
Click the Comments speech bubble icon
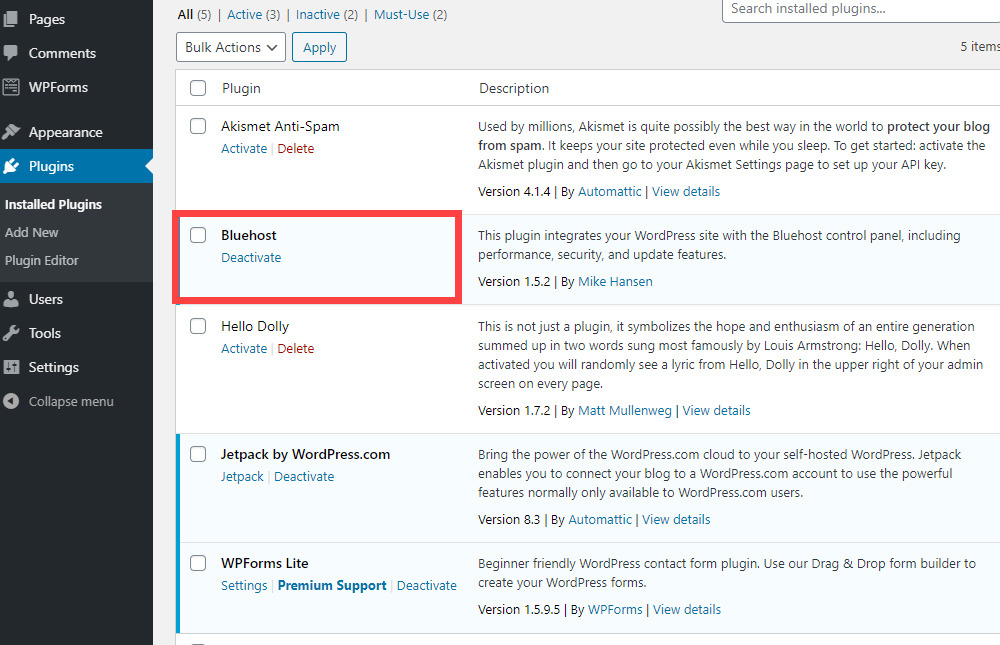pos(11,53)
